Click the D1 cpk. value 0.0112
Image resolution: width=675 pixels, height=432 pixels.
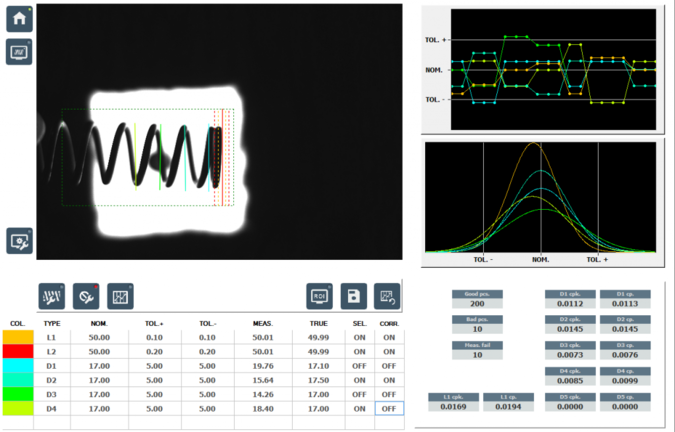[x=570, y=303]
